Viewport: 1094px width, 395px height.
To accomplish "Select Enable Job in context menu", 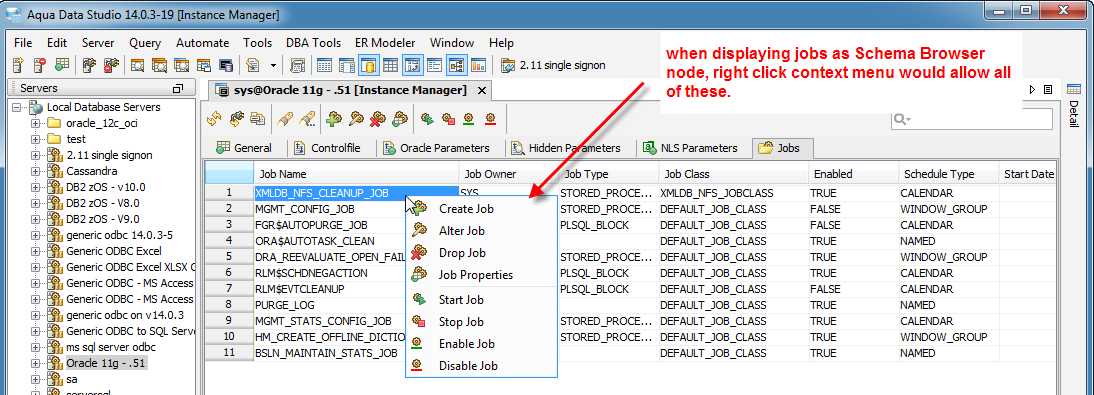I will [x=481, y=343].
